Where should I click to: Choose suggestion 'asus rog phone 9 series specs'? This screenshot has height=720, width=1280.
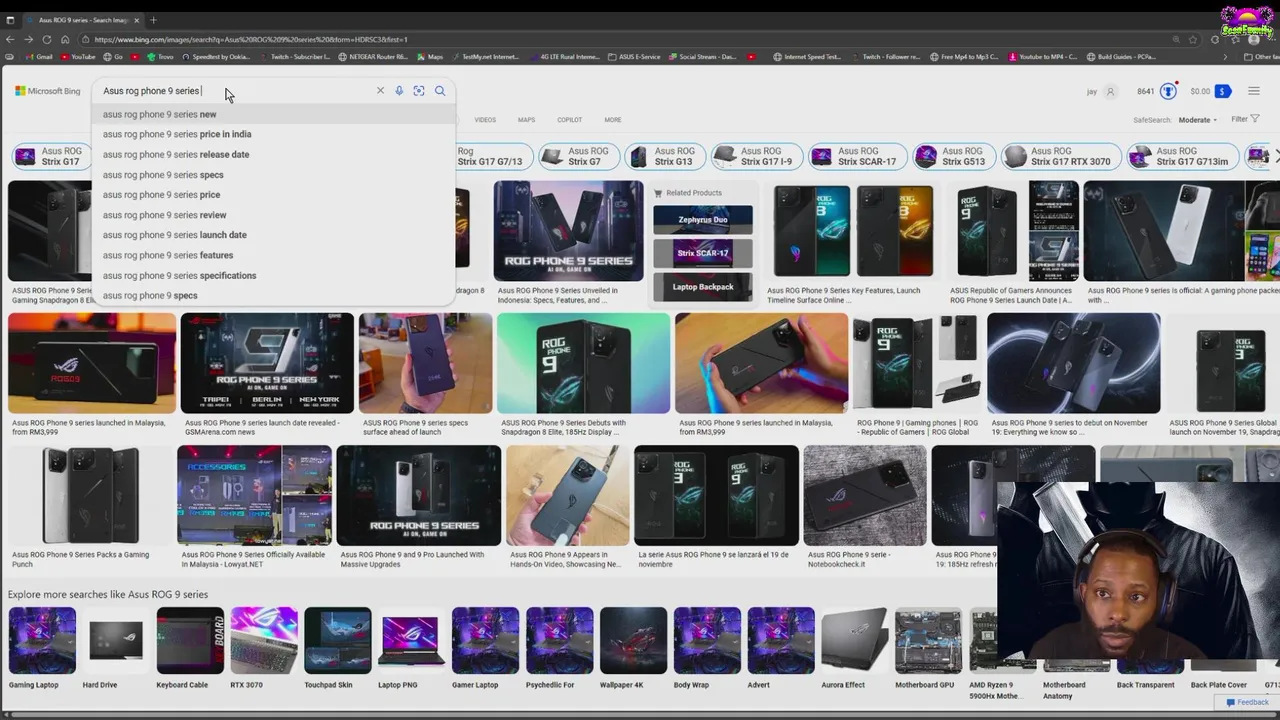coord(273,175)
